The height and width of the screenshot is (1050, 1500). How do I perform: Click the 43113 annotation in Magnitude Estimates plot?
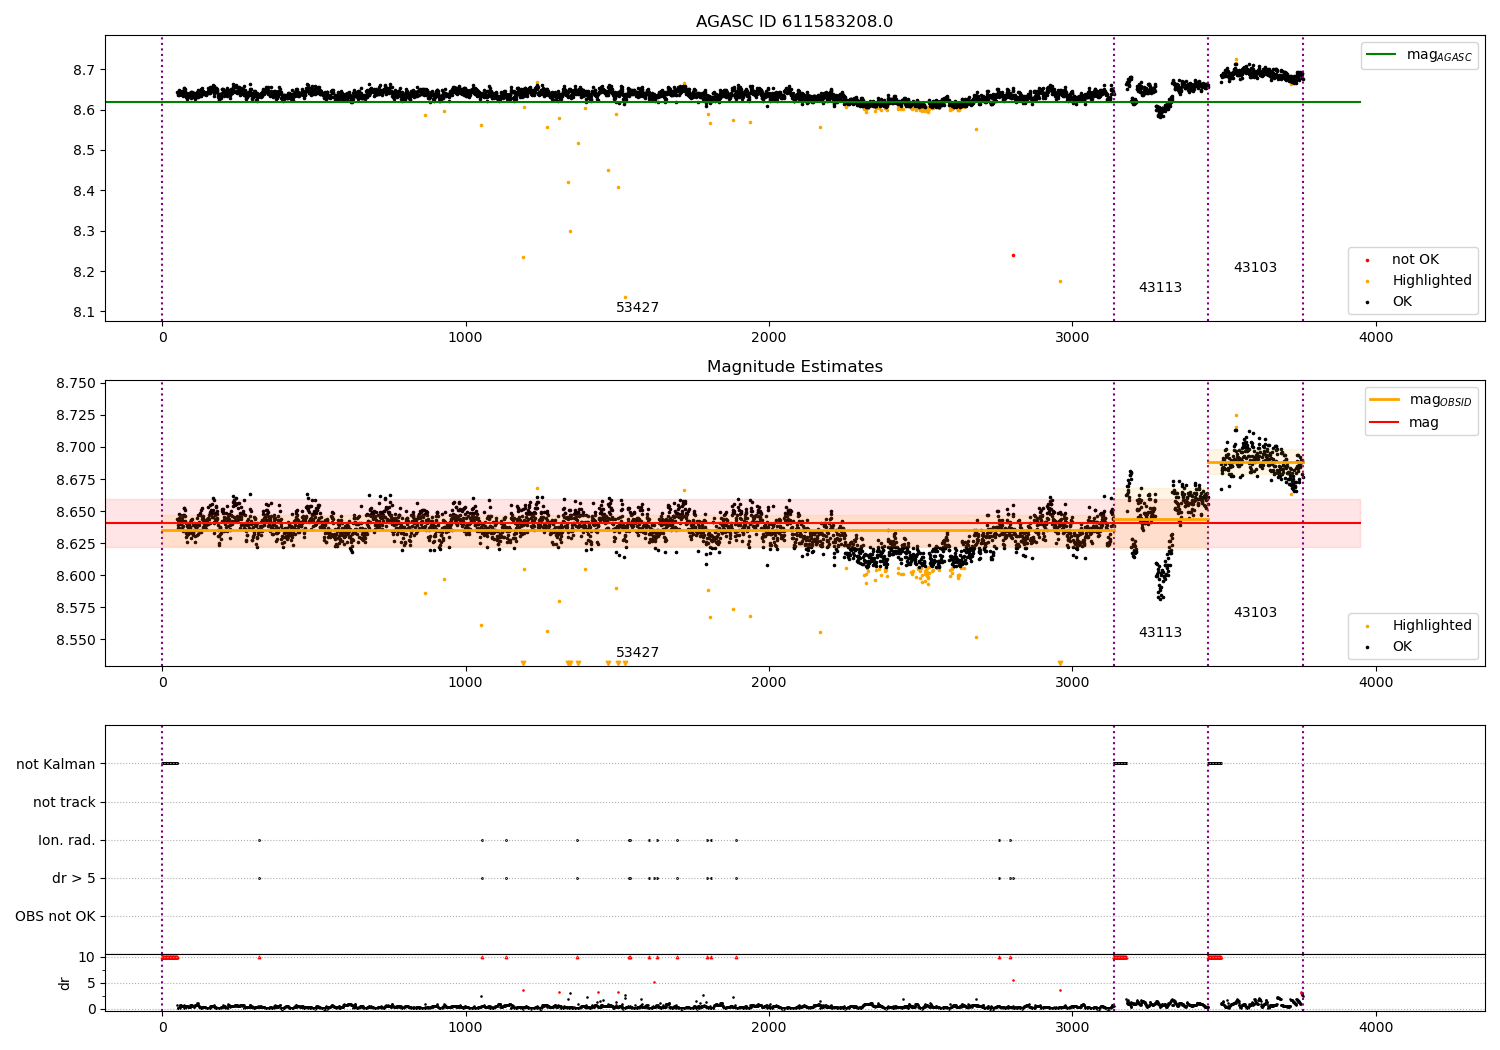click(1160, 633)
